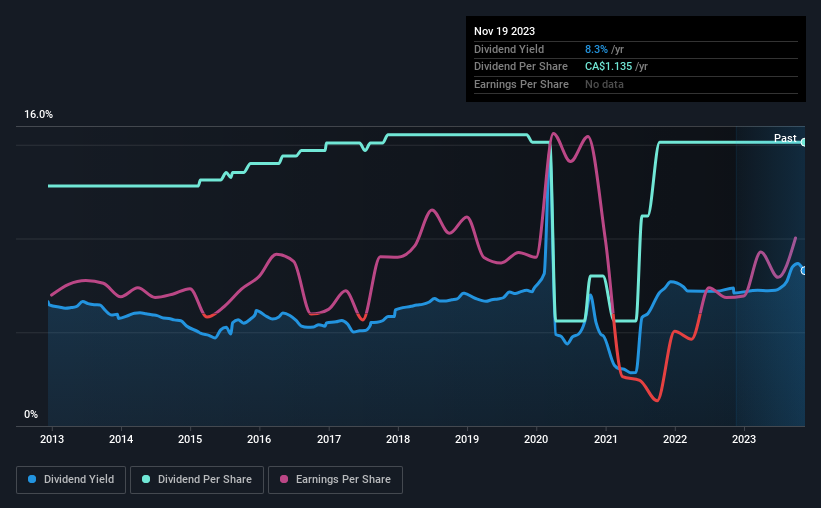Toggle the Earnings Per Share legend button
Screen dimensions: 821x508
335,480
